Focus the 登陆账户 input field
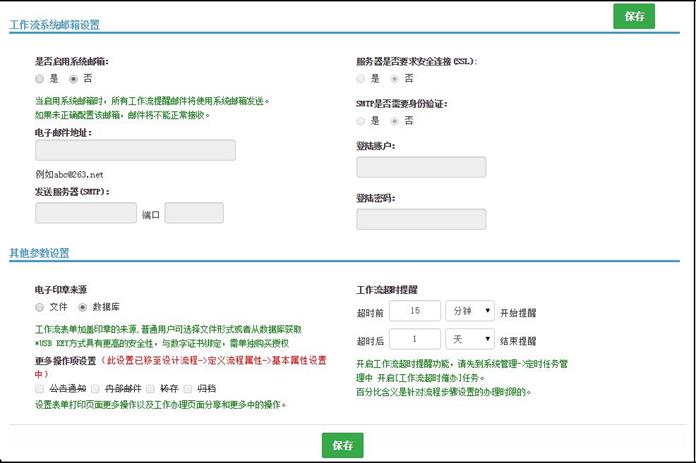 tap(421, 167)
